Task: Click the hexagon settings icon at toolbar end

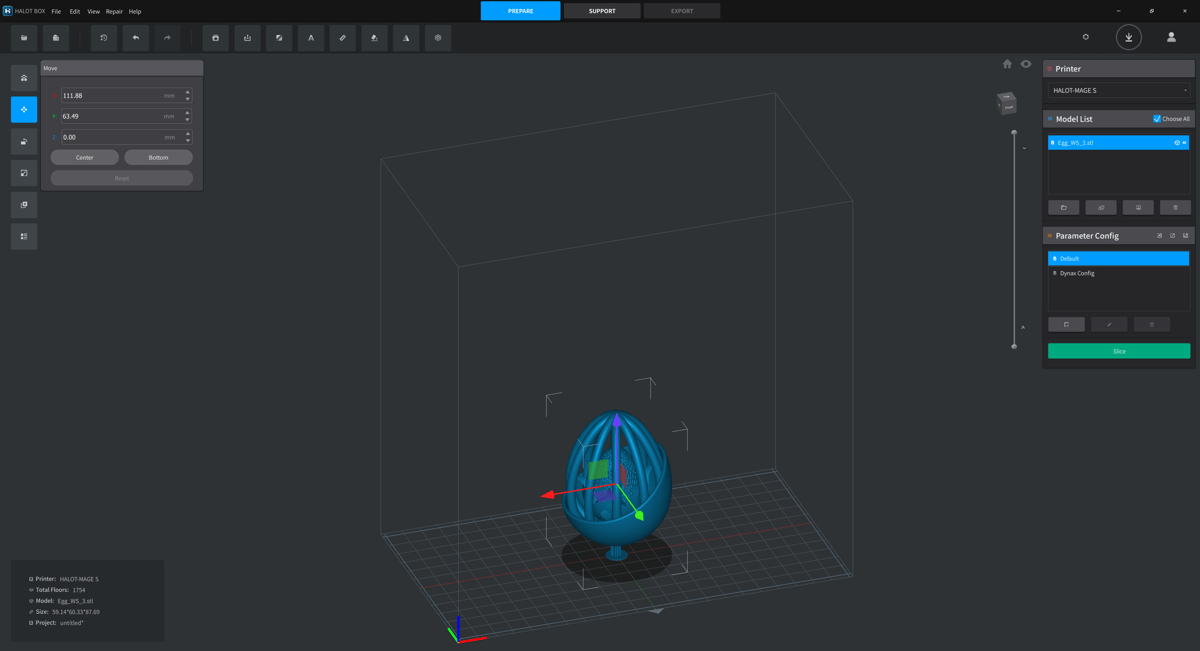Action: 438,38
